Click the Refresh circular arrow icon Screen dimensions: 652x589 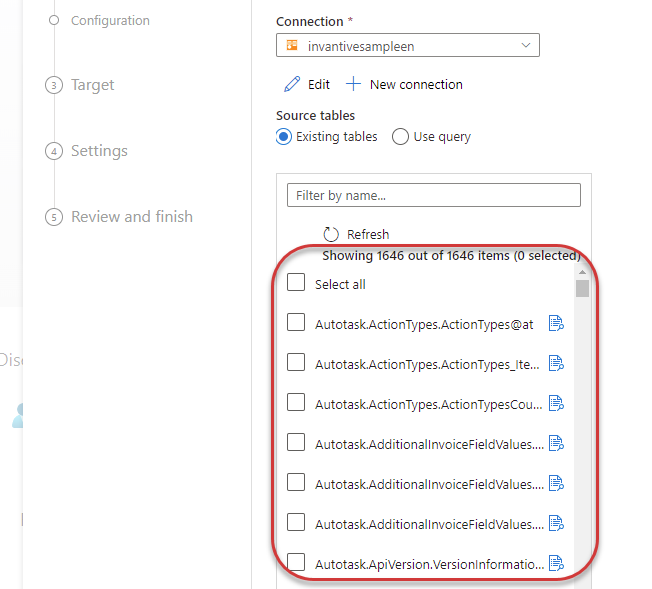pos(331,234)
